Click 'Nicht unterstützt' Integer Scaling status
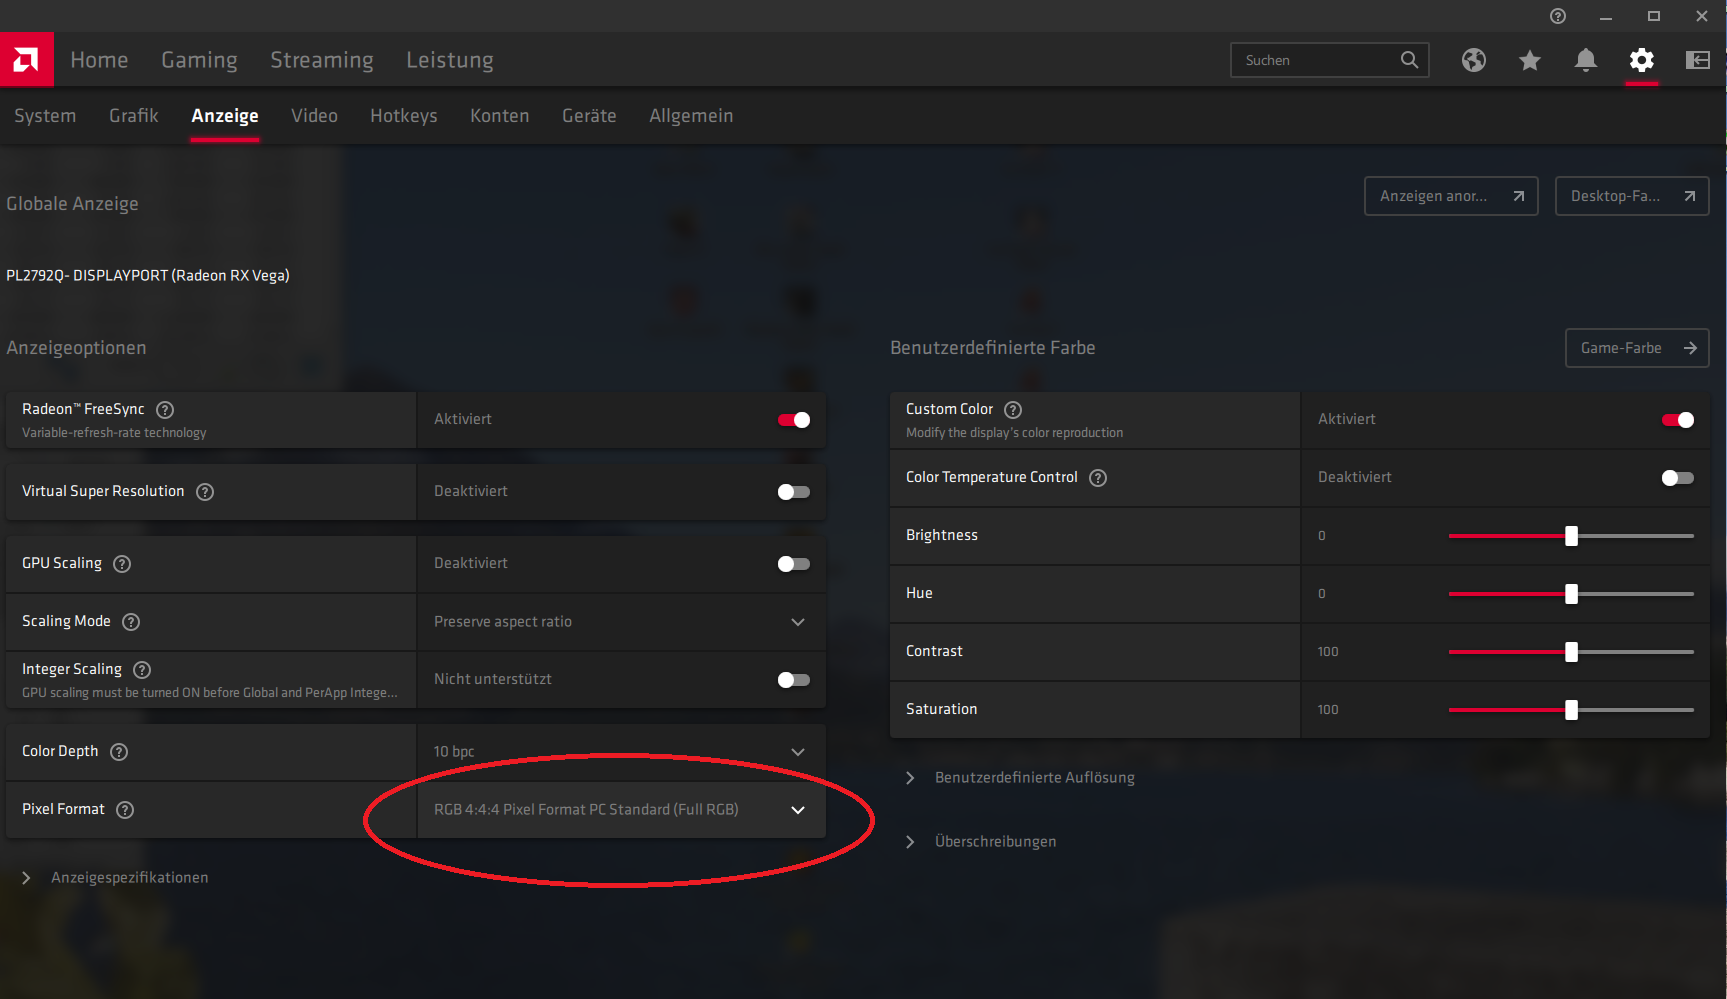The image size is (1727, 999). (493, 680)
